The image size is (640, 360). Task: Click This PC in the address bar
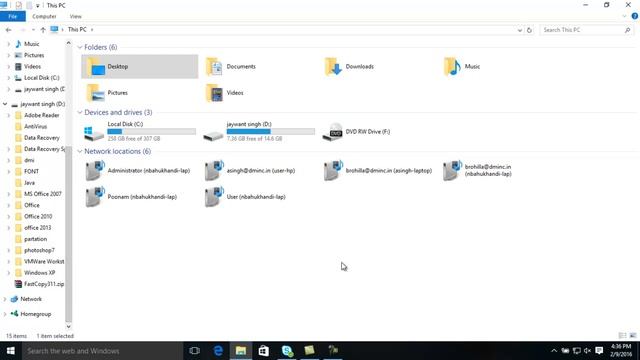77,30
